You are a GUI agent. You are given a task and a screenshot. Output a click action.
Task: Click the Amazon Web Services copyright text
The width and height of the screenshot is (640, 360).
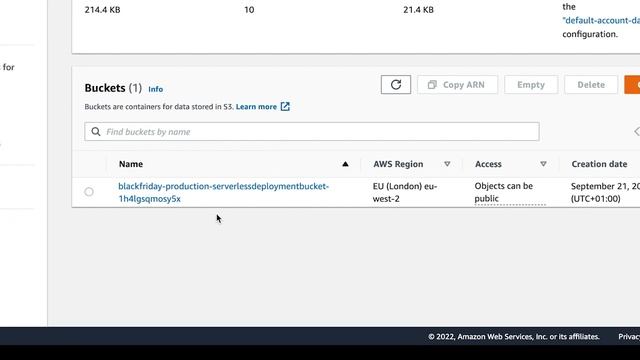[x=514, y=337]
